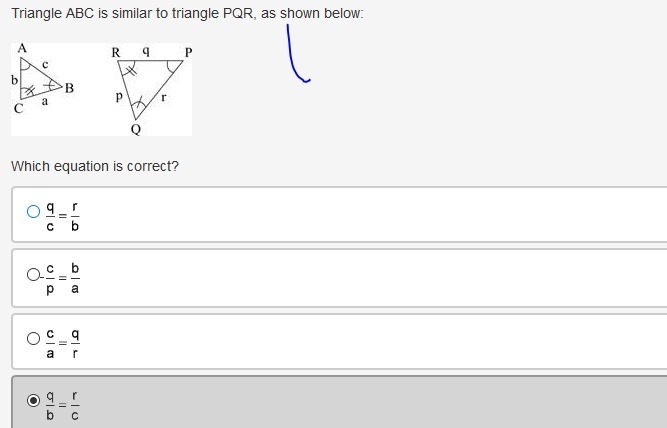Screen dimensions: 667x428
Task: Click the blue handwritten pen mark
Action: tap(298, 53)
